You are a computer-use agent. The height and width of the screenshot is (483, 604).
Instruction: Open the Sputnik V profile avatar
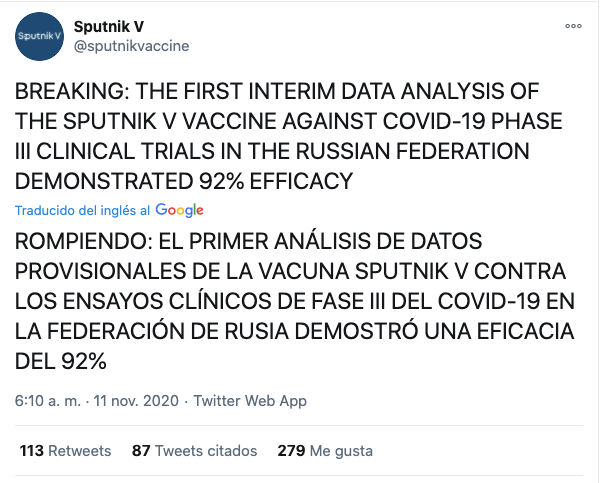(39, 36)
